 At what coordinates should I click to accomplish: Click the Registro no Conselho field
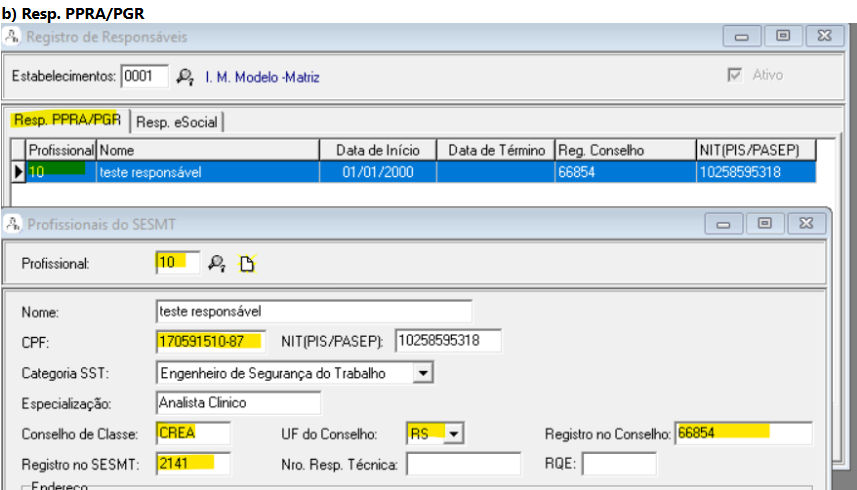(x=743, y=433)
